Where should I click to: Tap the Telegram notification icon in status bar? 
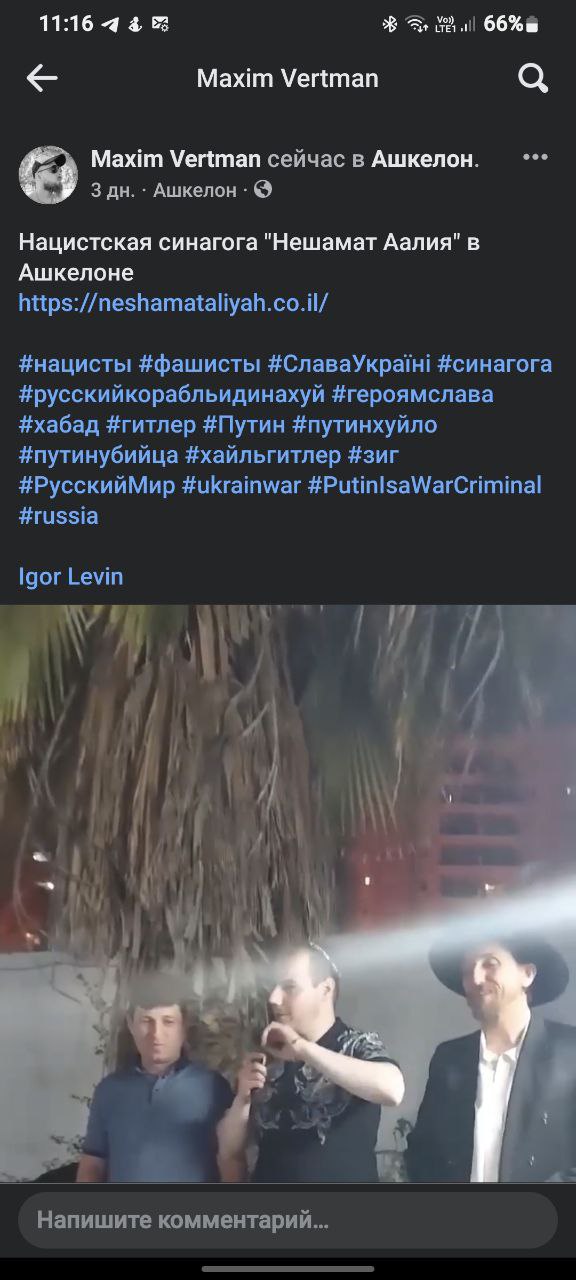109,24
